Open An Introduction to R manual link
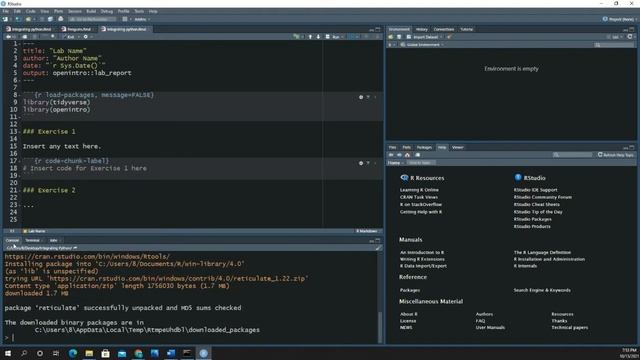The image size is (640, 360). click(x=422, y=253)
